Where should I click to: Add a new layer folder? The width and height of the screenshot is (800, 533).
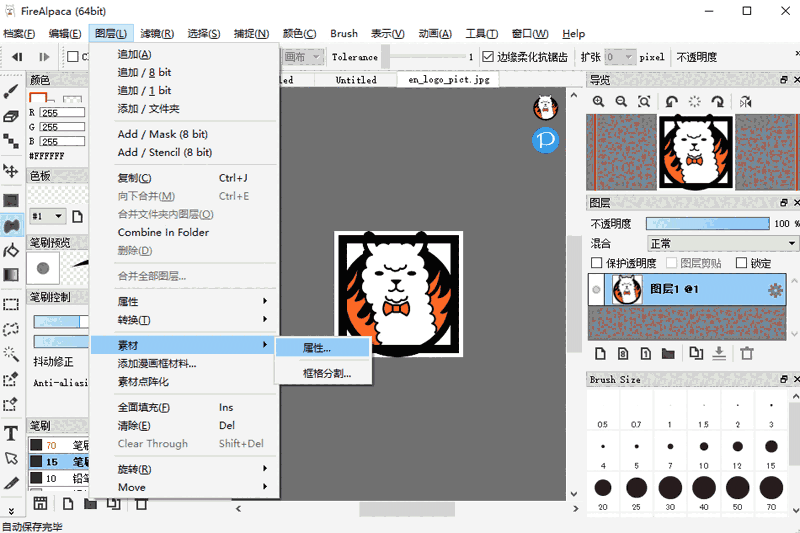click(x=668, y=353)
